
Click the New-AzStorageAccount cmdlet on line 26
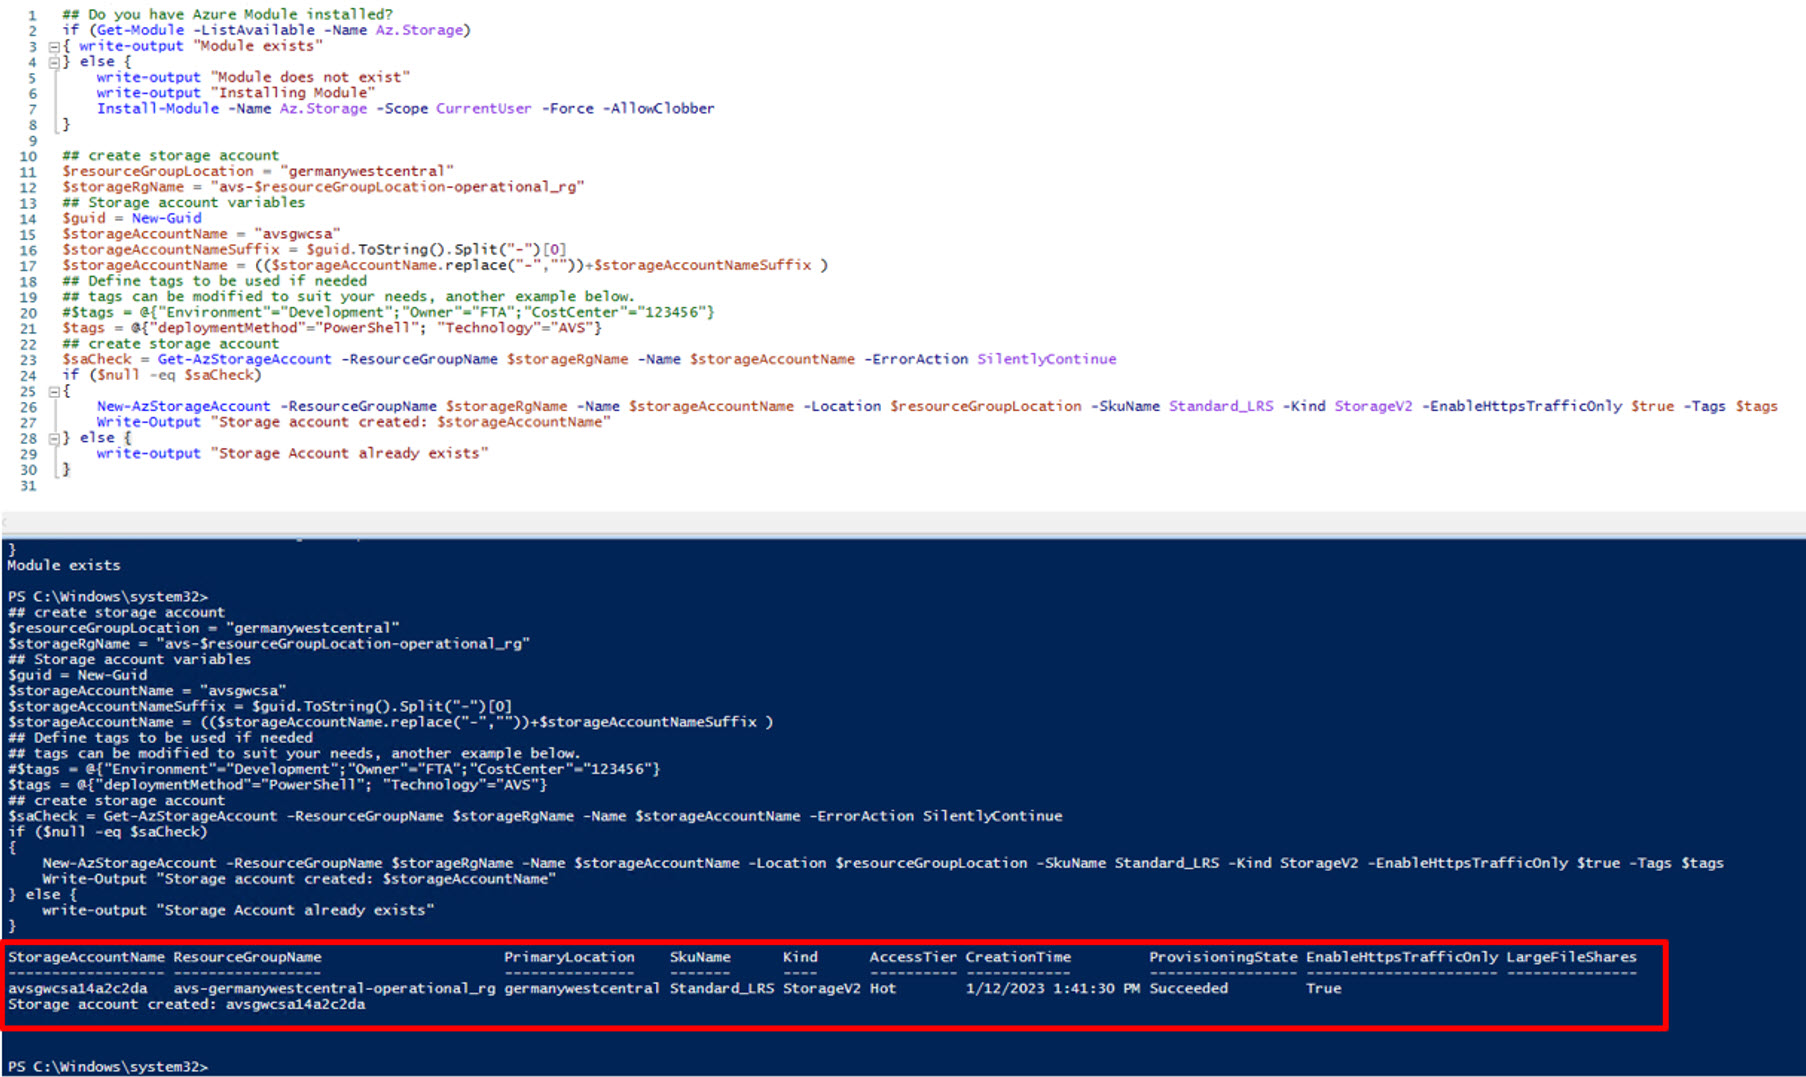pyautogui.click(x=184, y=406)
